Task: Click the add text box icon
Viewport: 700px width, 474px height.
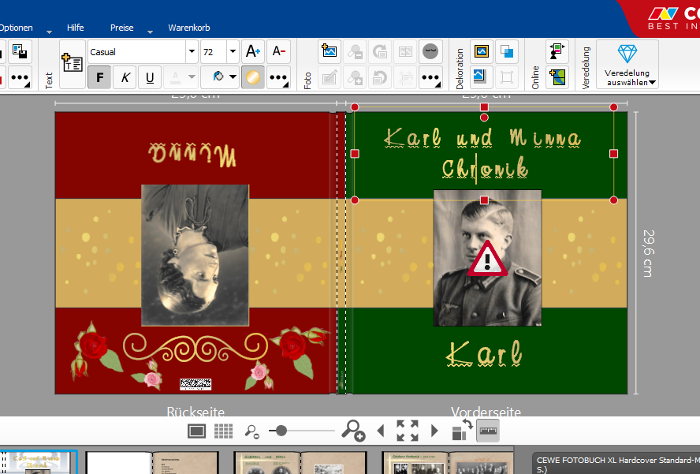Action: coord(72,63)
